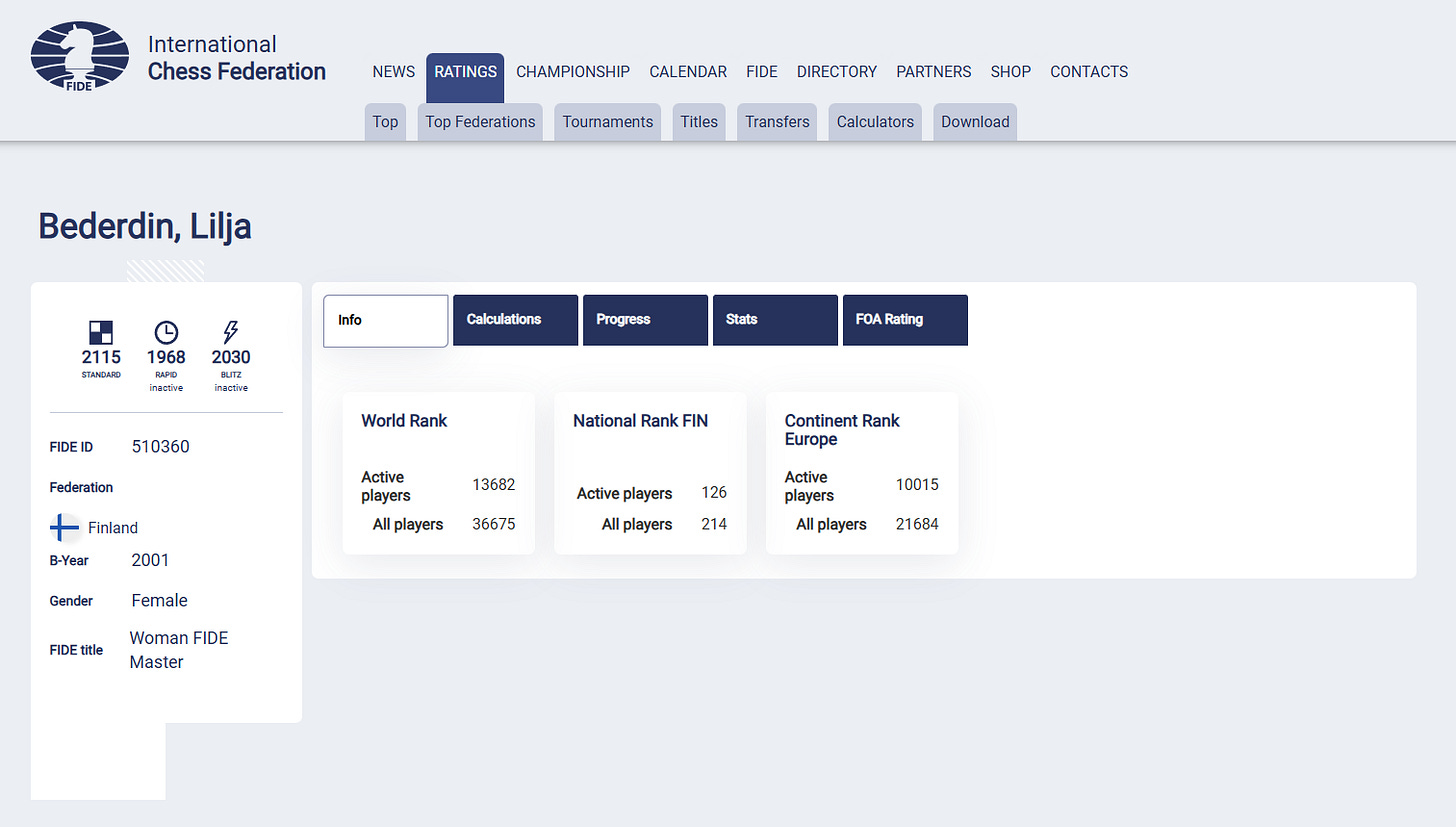Screen dimensions: 1456x827
Task: Click the standard rating 2115
Action: [x=101, y=357]
